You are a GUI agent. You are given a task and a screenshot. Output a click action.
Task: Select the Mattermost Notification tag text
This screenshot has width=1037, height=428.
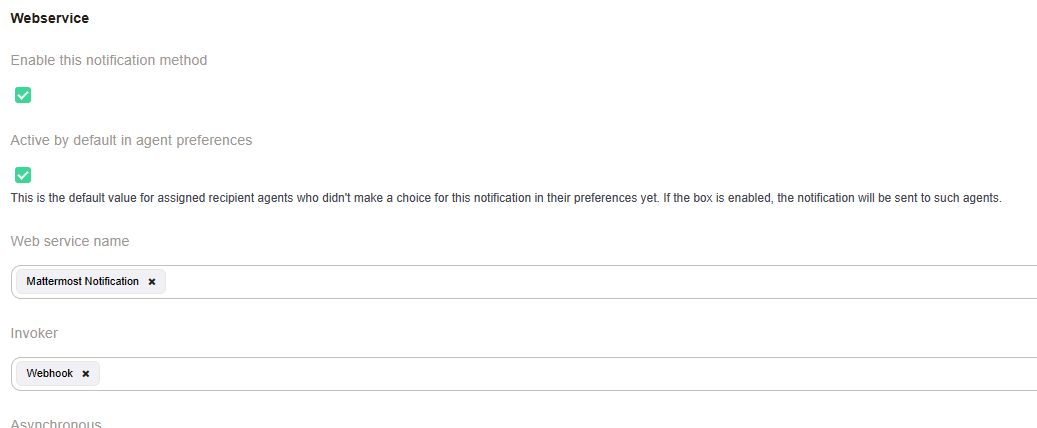83,282
